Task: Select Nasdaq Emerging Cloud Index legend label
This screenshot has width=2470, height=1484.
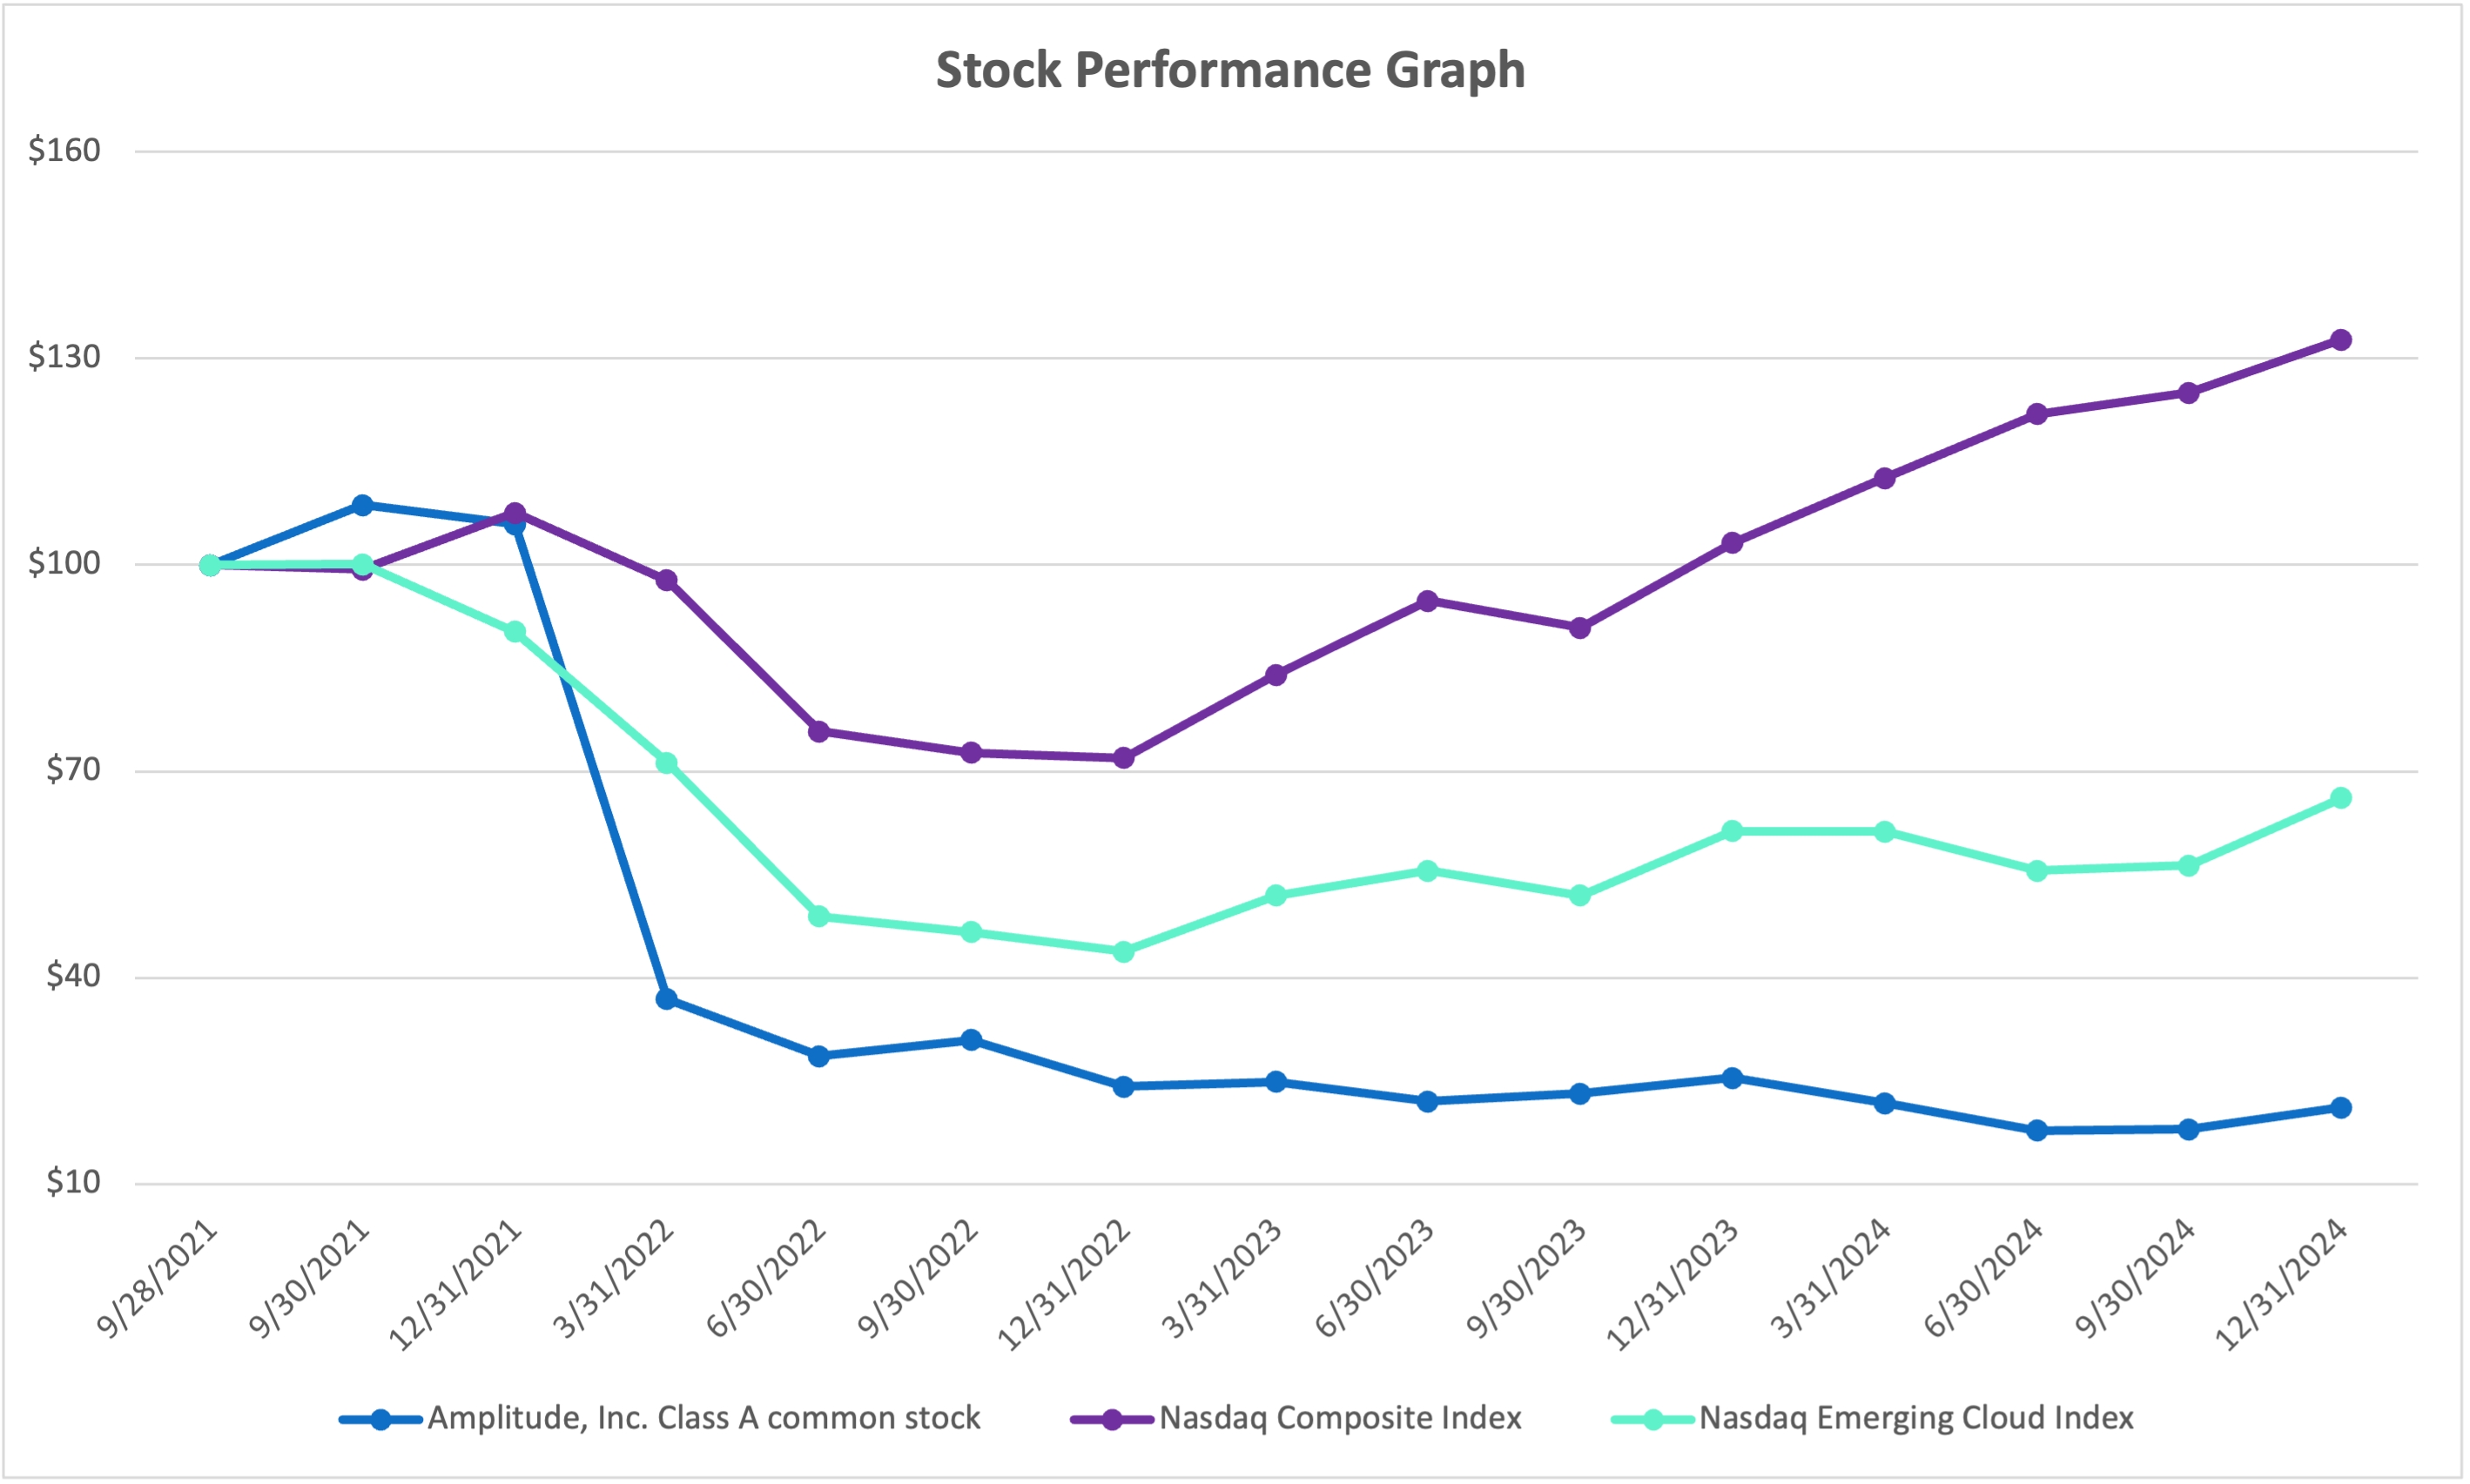Action: 1915,1418
